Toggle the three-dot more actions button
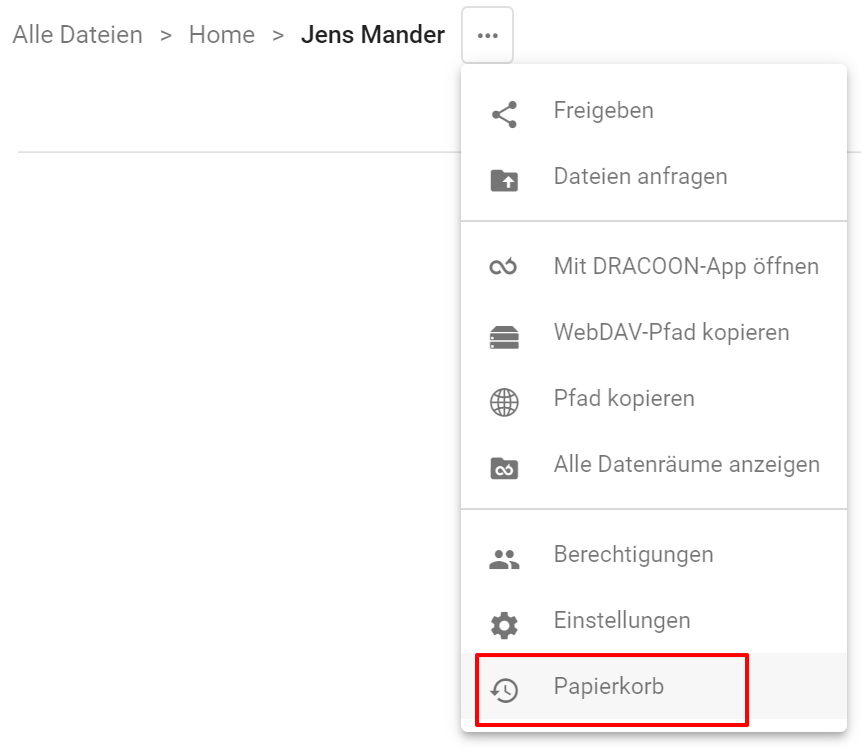 [x=488, y=35]
